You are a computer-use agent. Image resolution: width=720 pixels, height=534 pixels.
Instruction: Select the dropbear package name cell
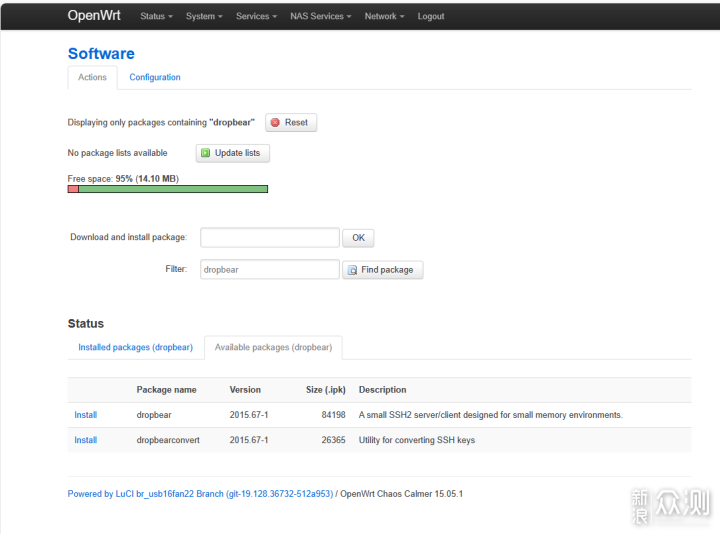[x=154, y=415]
